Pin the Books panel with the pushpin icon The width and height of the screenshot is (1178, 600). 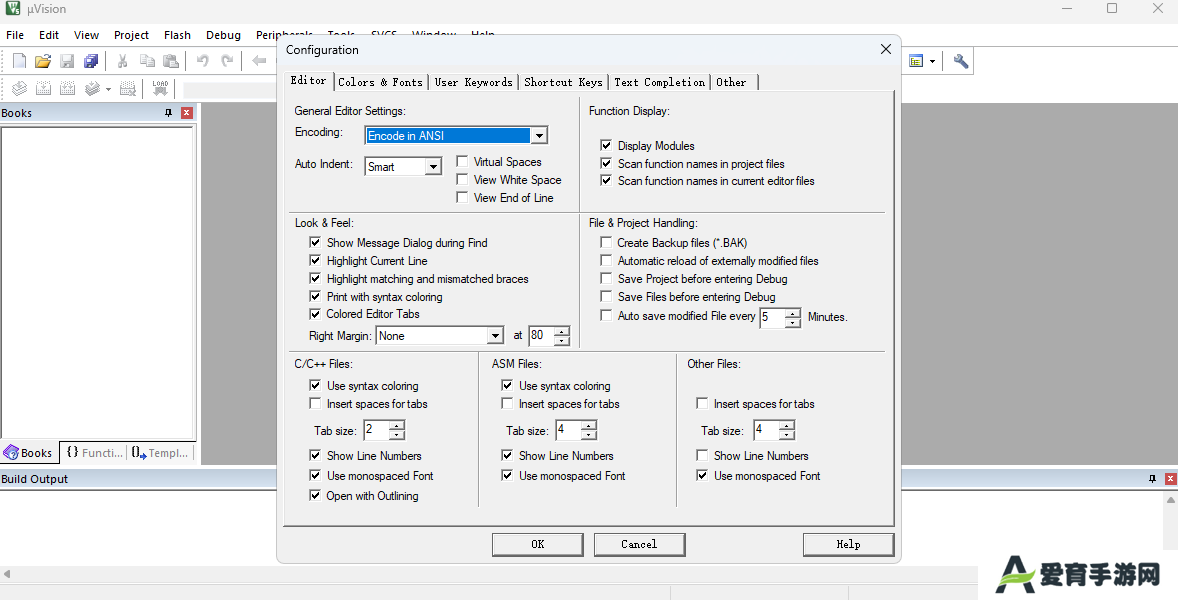coord(168,113)
